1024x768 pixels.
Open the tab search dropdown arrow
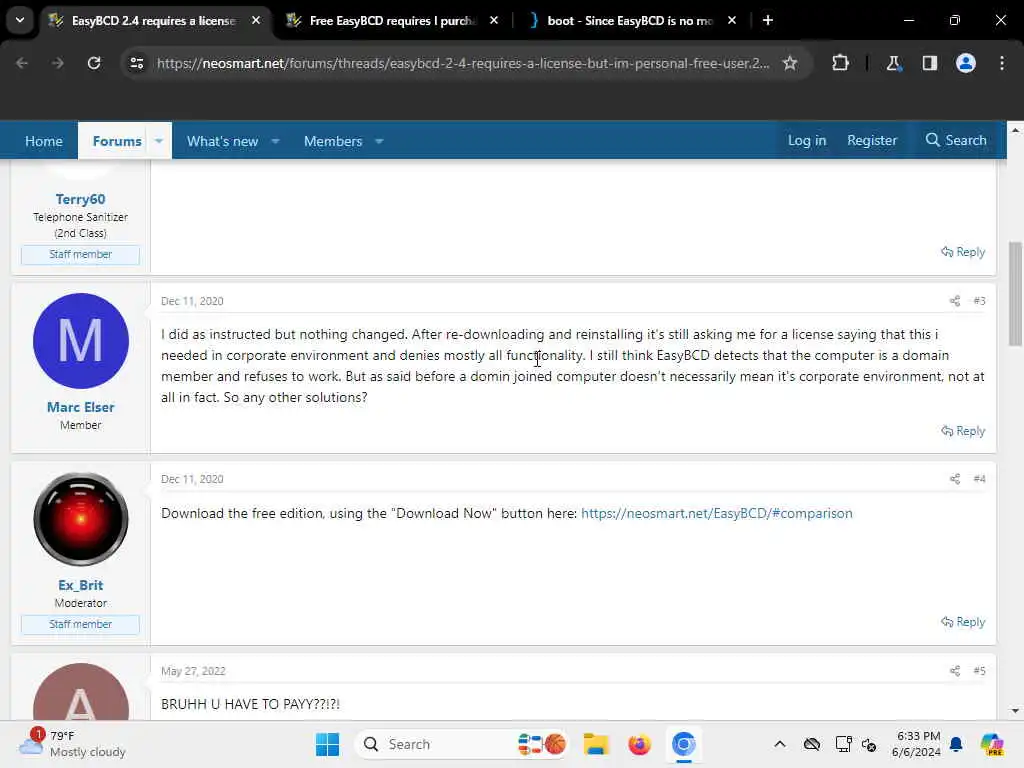tap(20, 20)
